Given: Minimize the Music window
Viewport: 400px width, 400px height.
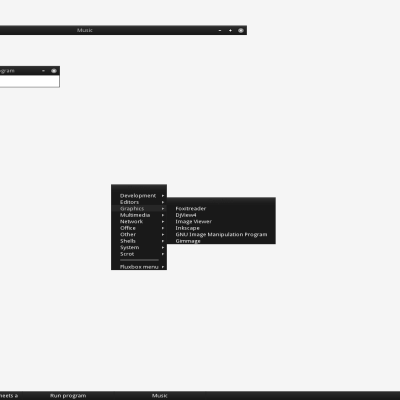Looking at the screenshot, I should pos(220,30).
